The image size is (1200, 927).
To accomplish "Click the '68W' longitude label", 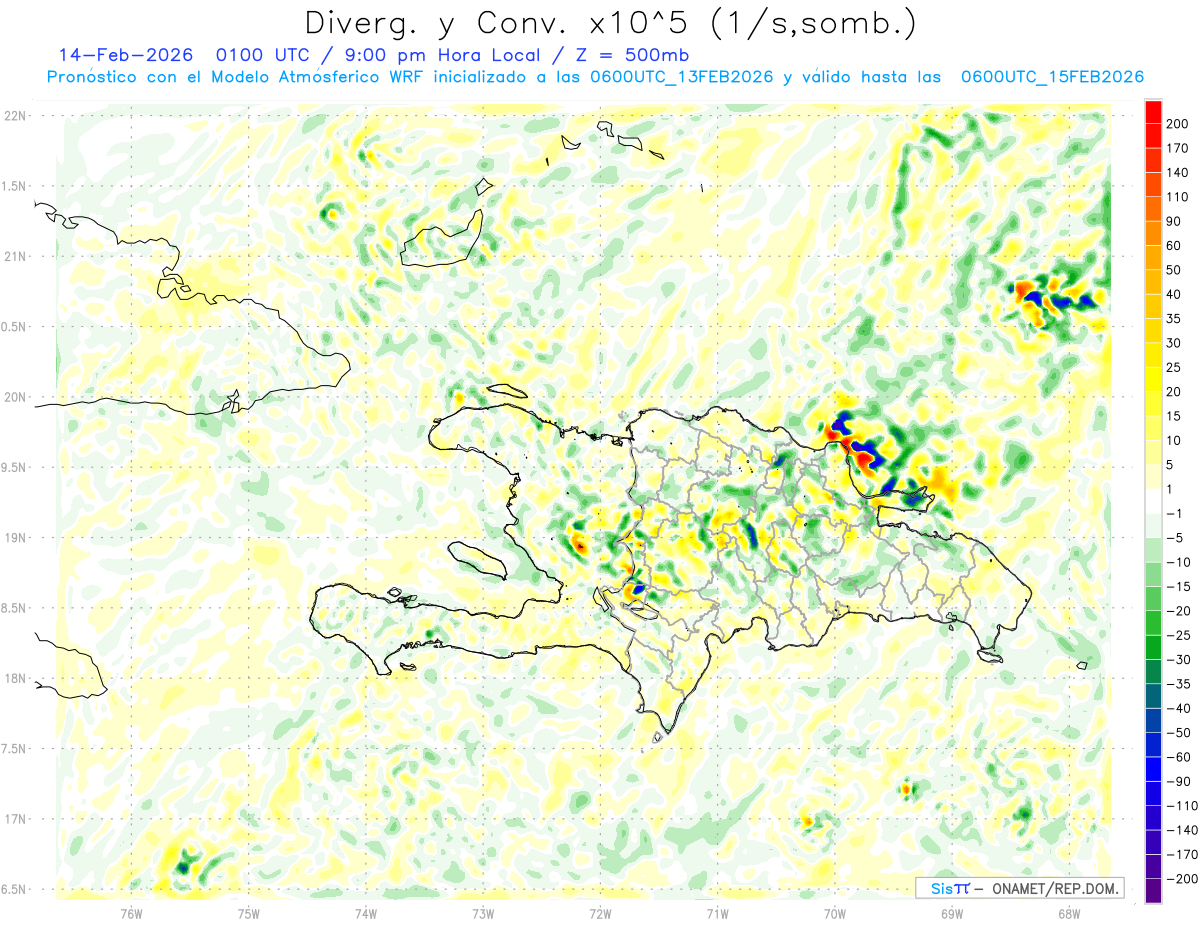I will [x=1069, y=913].
